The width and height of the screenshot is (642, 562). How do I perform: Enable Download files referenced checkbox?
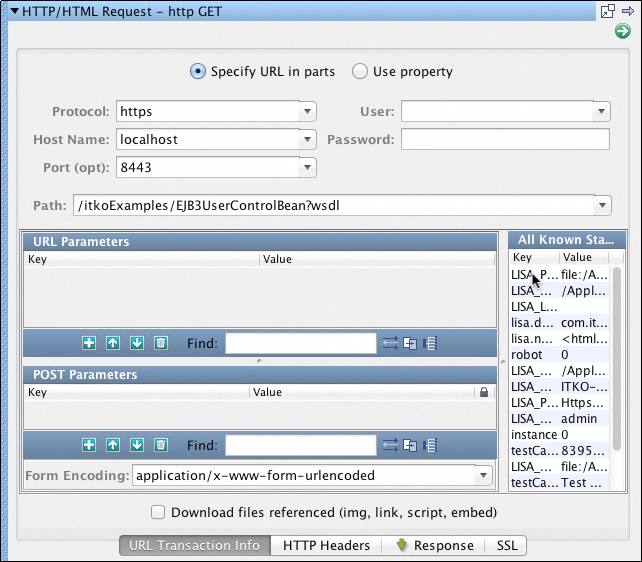tap(157, 513)
